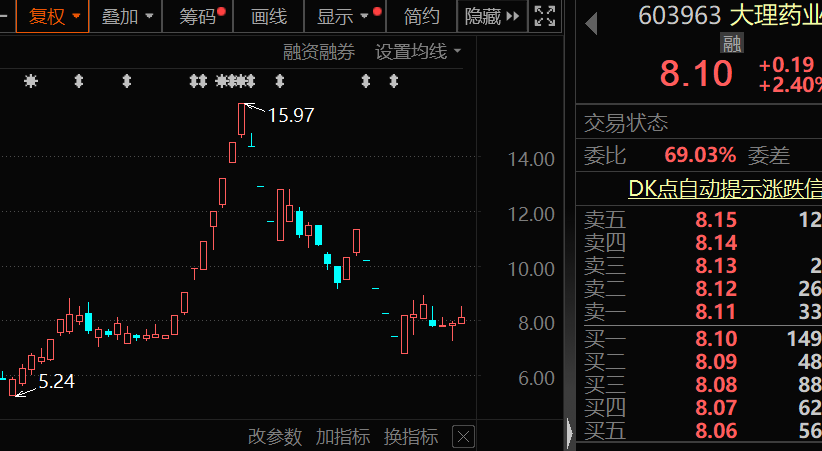The image size is (822, 451).
Task: Click 加指标 to add an indicator
Action: pyautogui.click(x=343, y=436)
